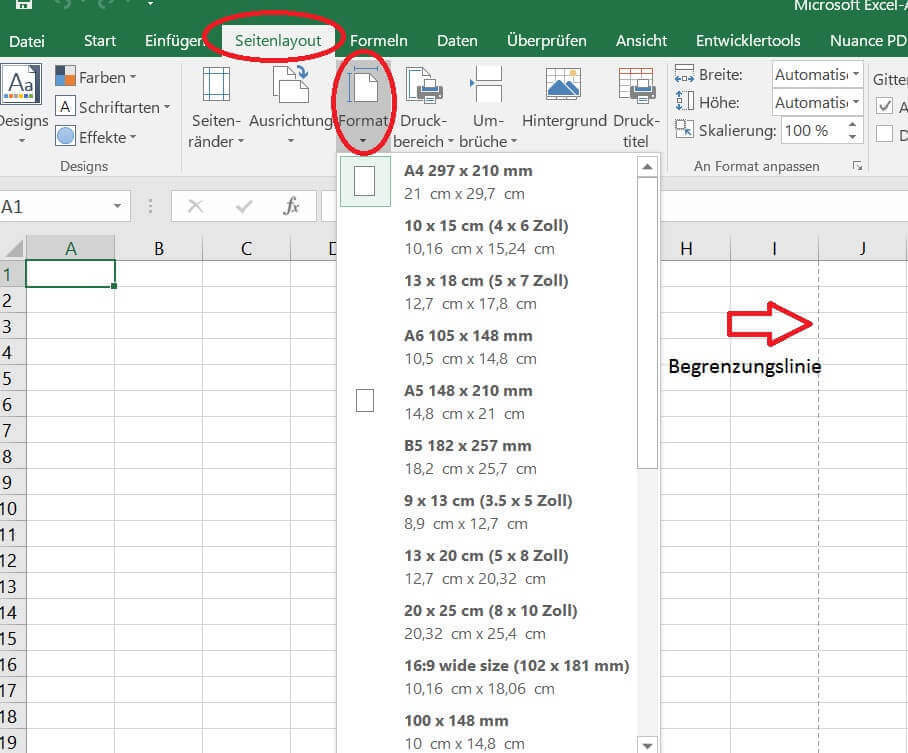Viewport: 908px width, 753px height.
Task: Open the Schriftarten fonts menu
Action: [112, 107]
